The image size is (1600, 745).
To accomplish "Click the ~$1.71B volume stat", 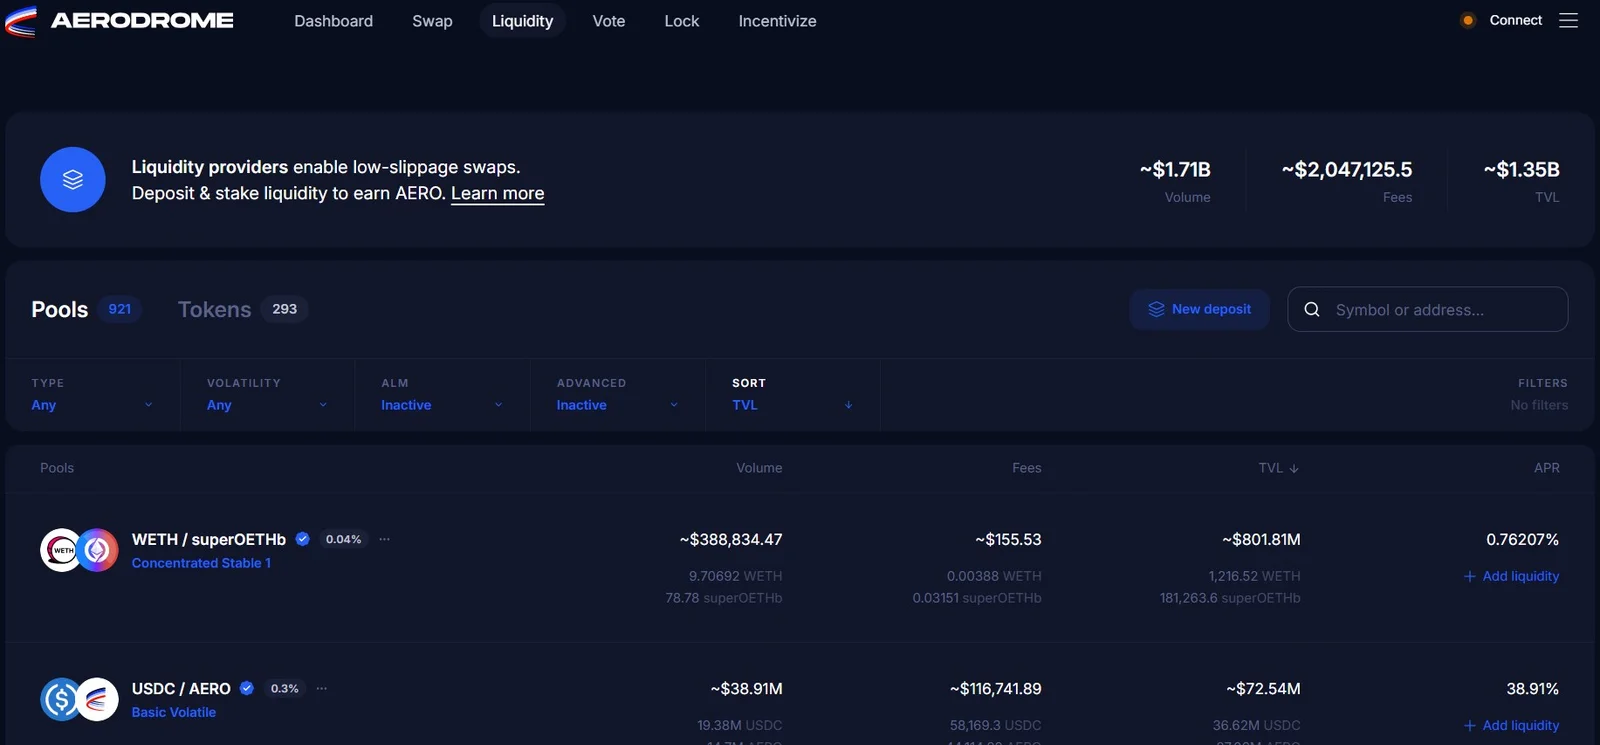I will point(1175,170).
